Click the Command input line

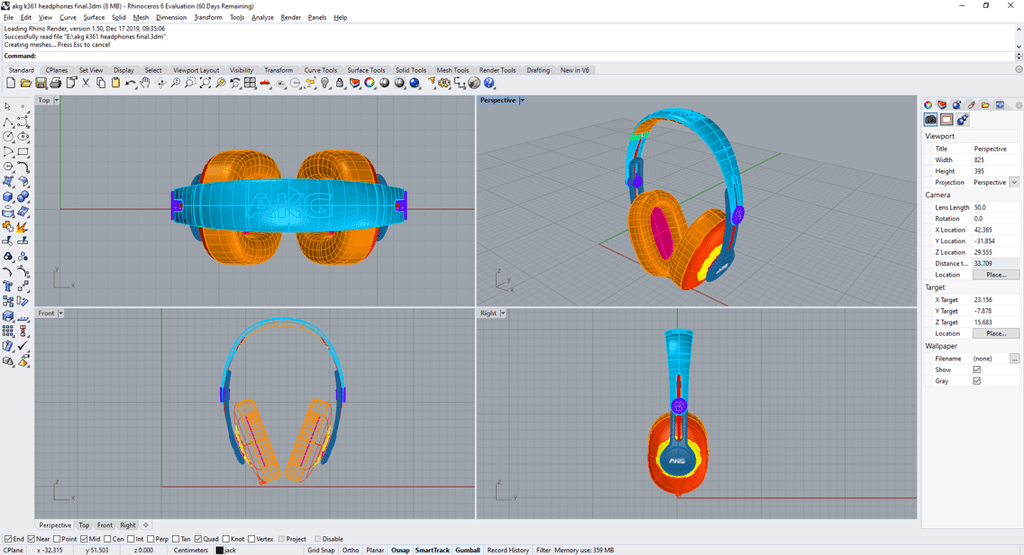click(x=509, y=56)
